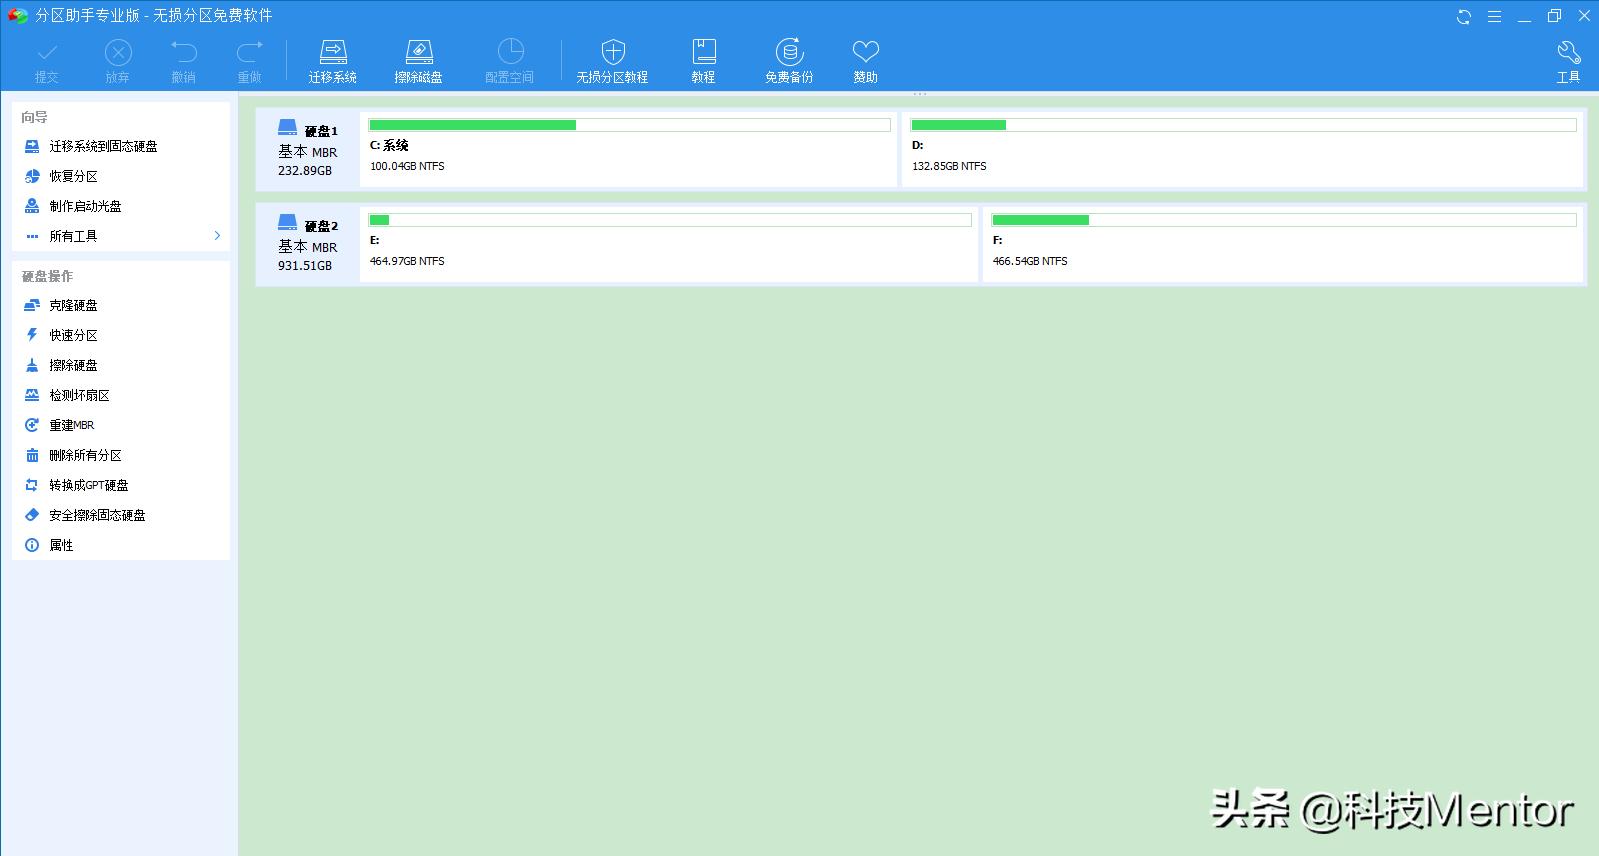The height and width of the screenshot is (856, 1599).
Task: Click the refresh icon in title bar
Action: point(1464,17)
